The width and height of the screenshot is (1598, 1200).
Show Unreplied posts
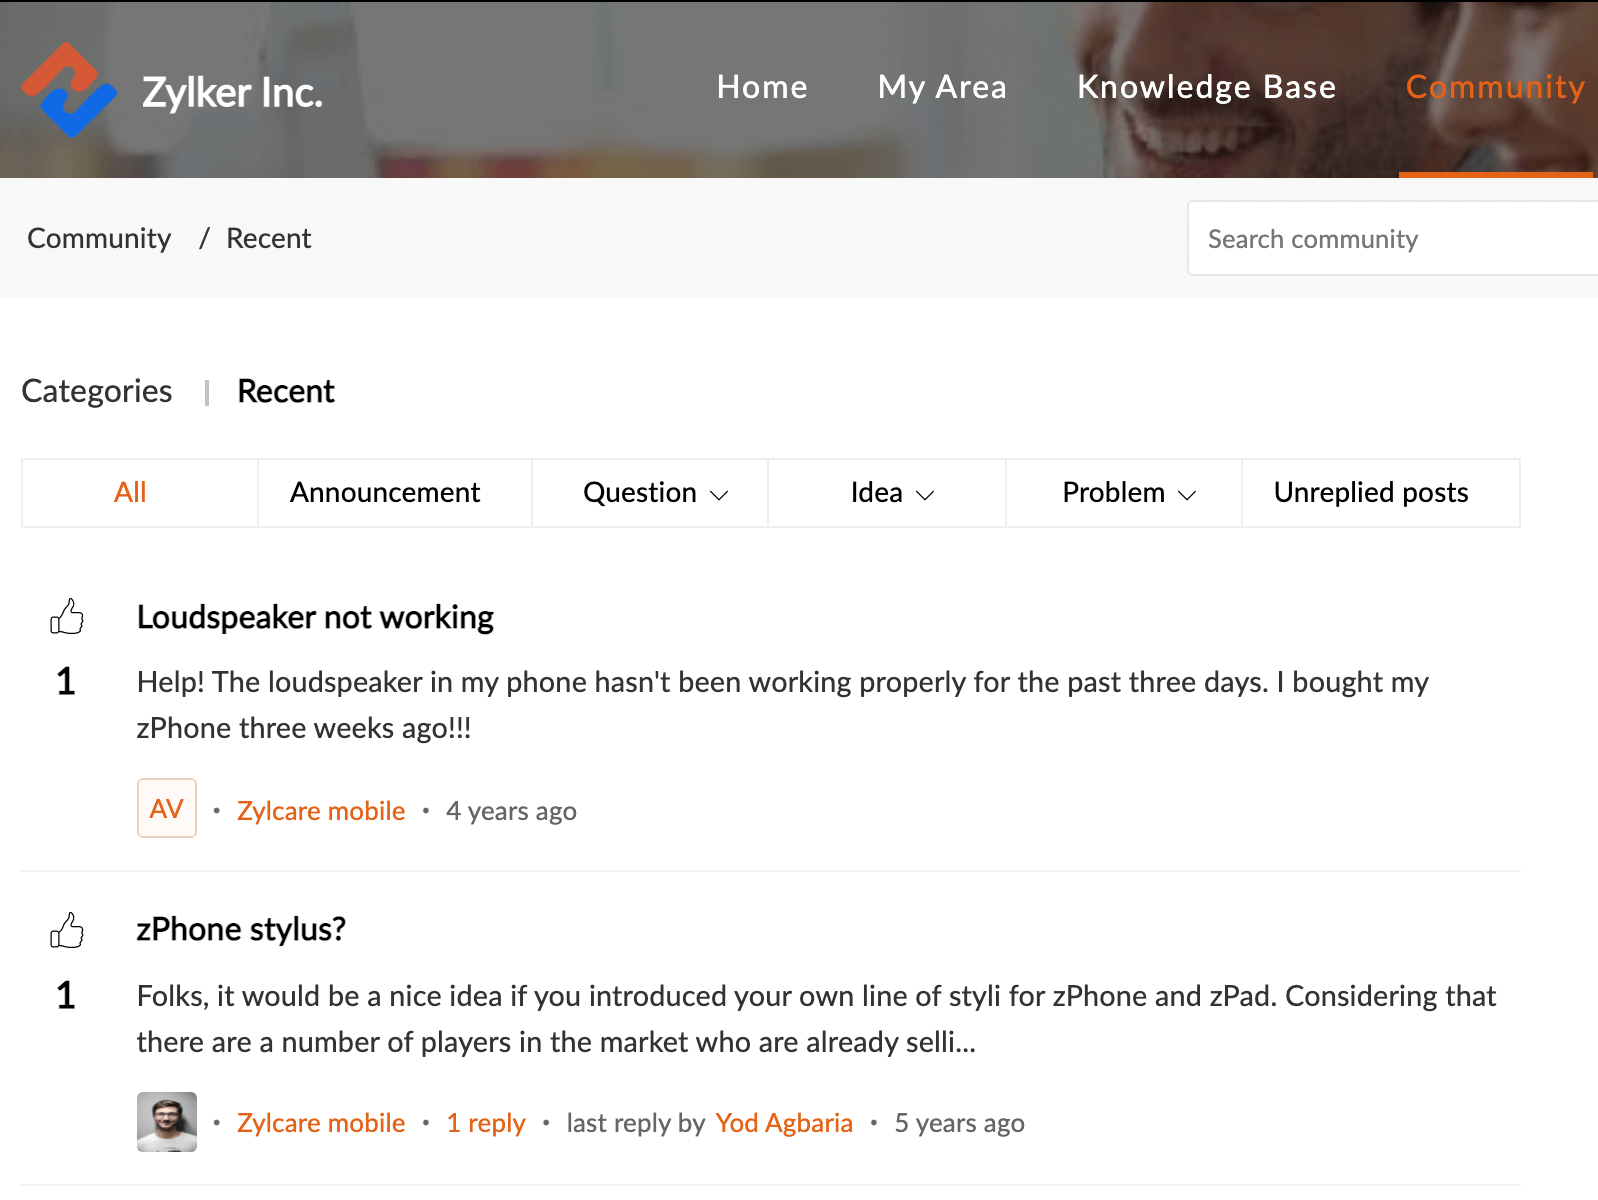1370,493
